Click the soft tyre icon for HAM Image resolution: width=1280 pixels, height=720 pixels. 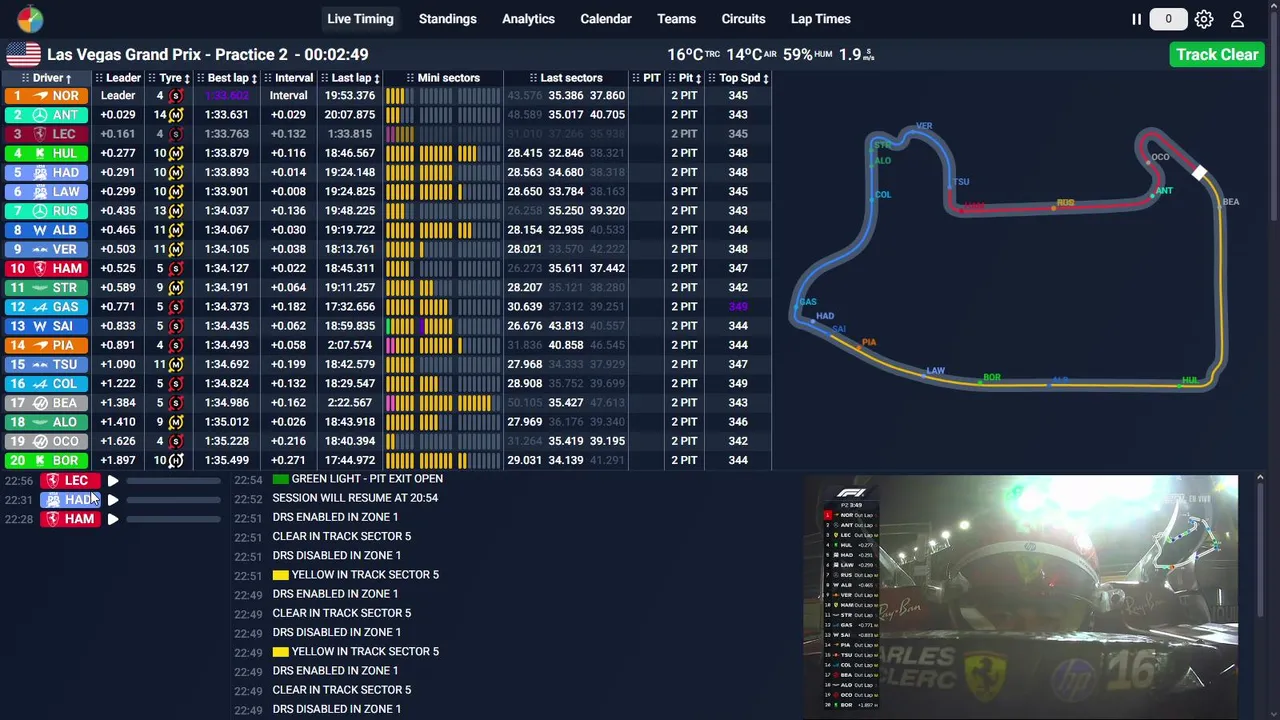click(x=175, y=268)
